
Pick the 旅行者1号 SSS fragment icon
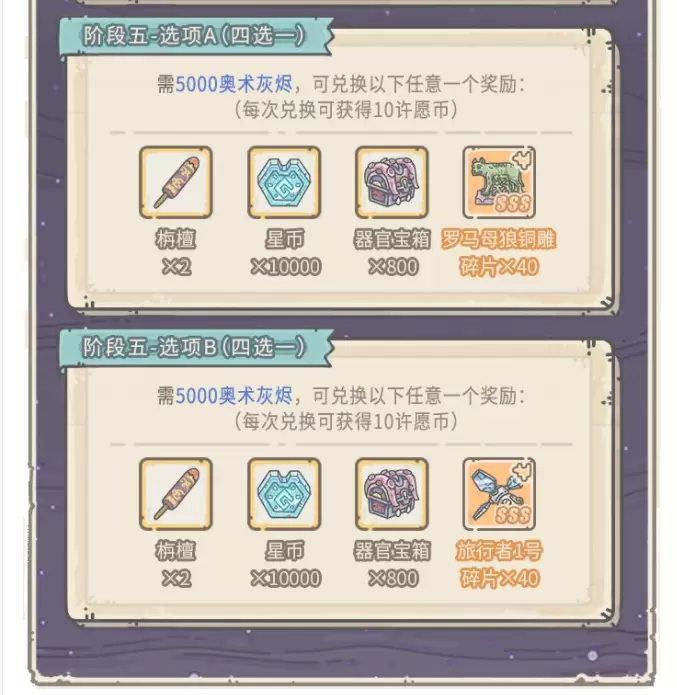click(x=499, y=494)
